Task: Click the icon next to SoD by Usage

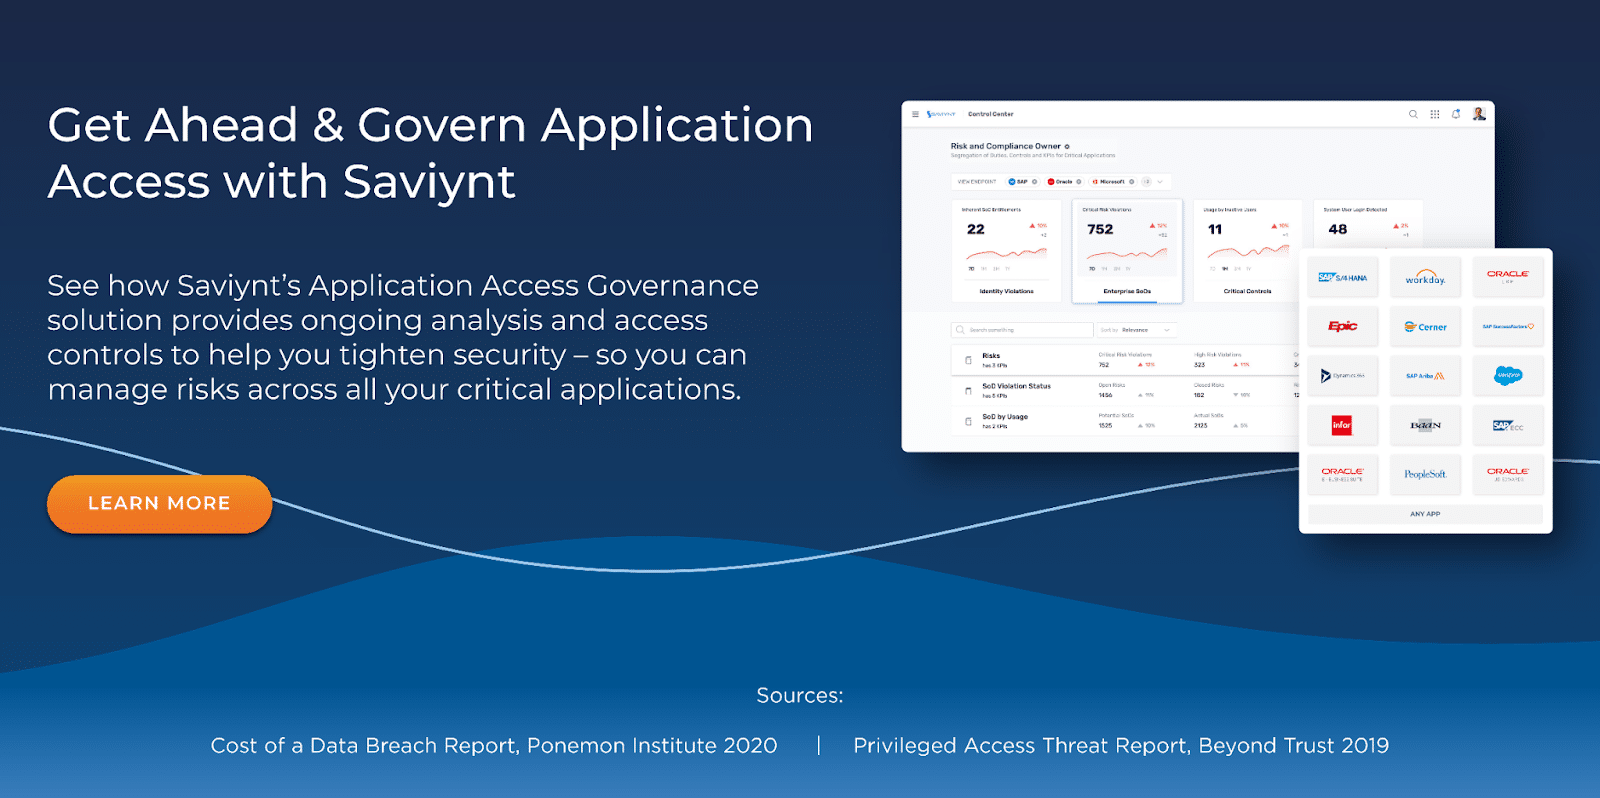Action: tap(968, 421)
